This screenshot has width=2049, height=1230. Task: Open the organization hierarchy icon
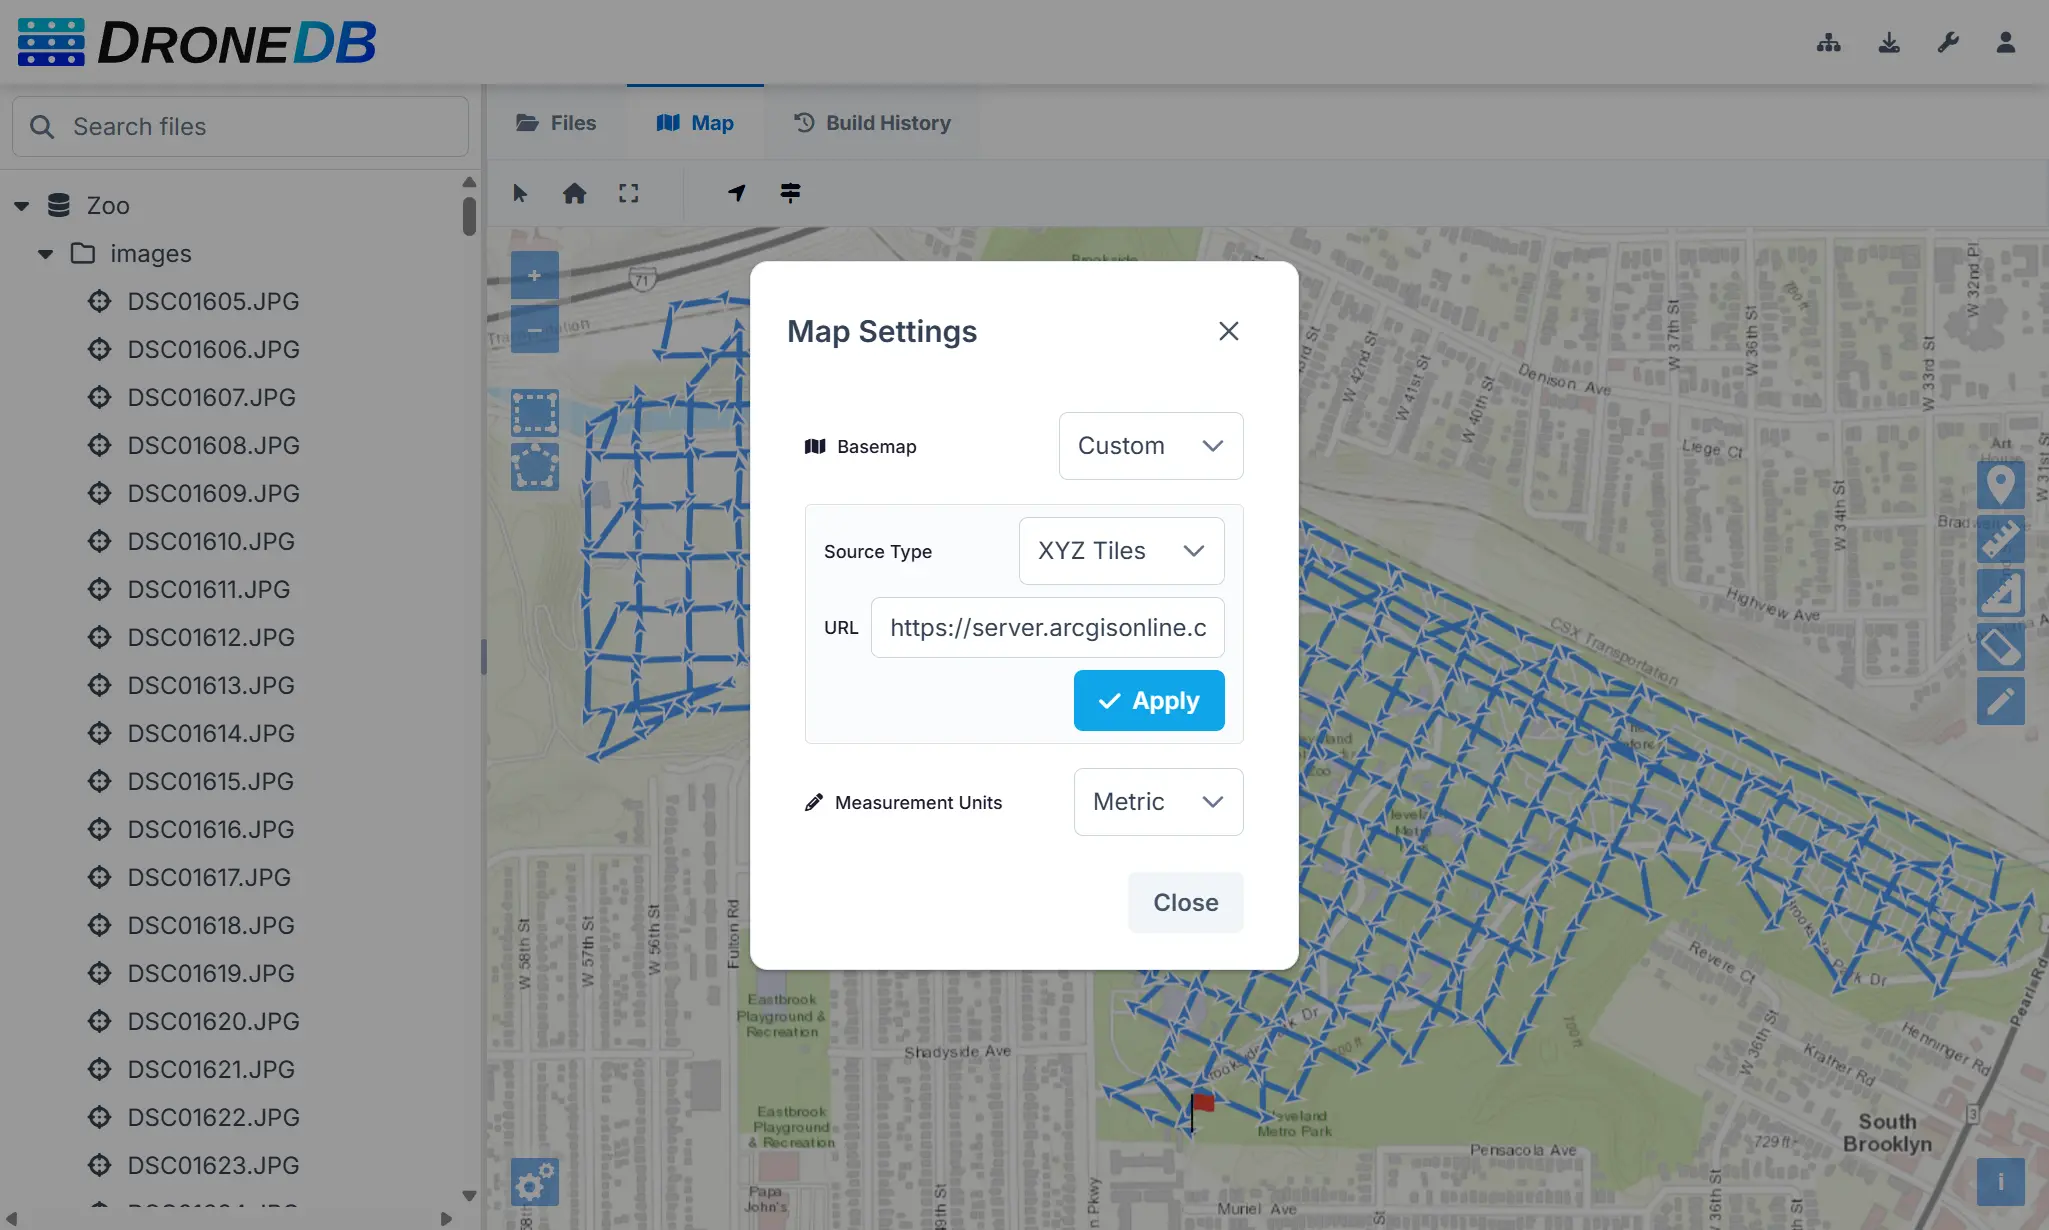coord(1828,42)
